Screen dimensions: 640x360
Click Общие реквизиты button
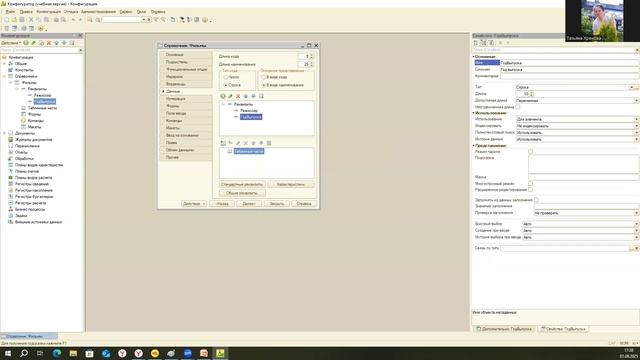pyautogui.click(x=242, y=193)
